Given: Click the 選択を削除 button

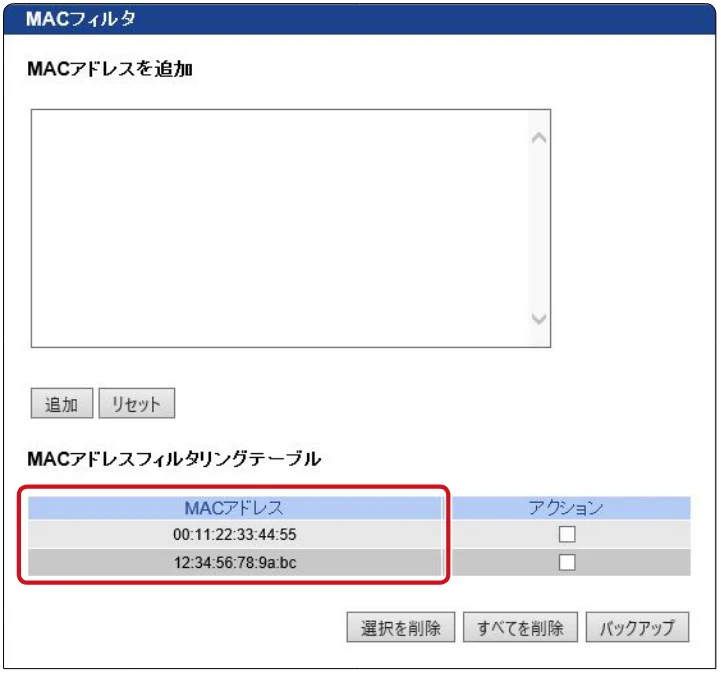Looking at the screenshot, I should [401, 627].
